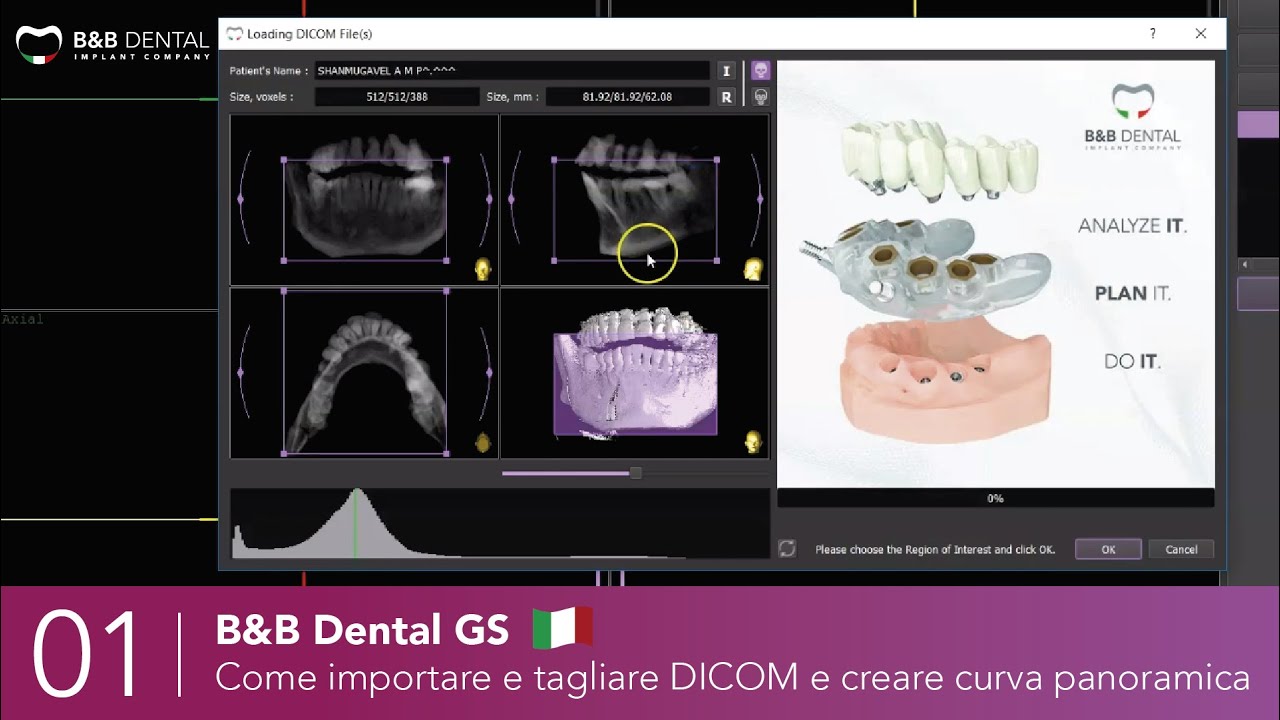The height and width of the screenshot is (720, 1280).
Task: Click the left arc marker in lateral view
Action: coord(511,199)
